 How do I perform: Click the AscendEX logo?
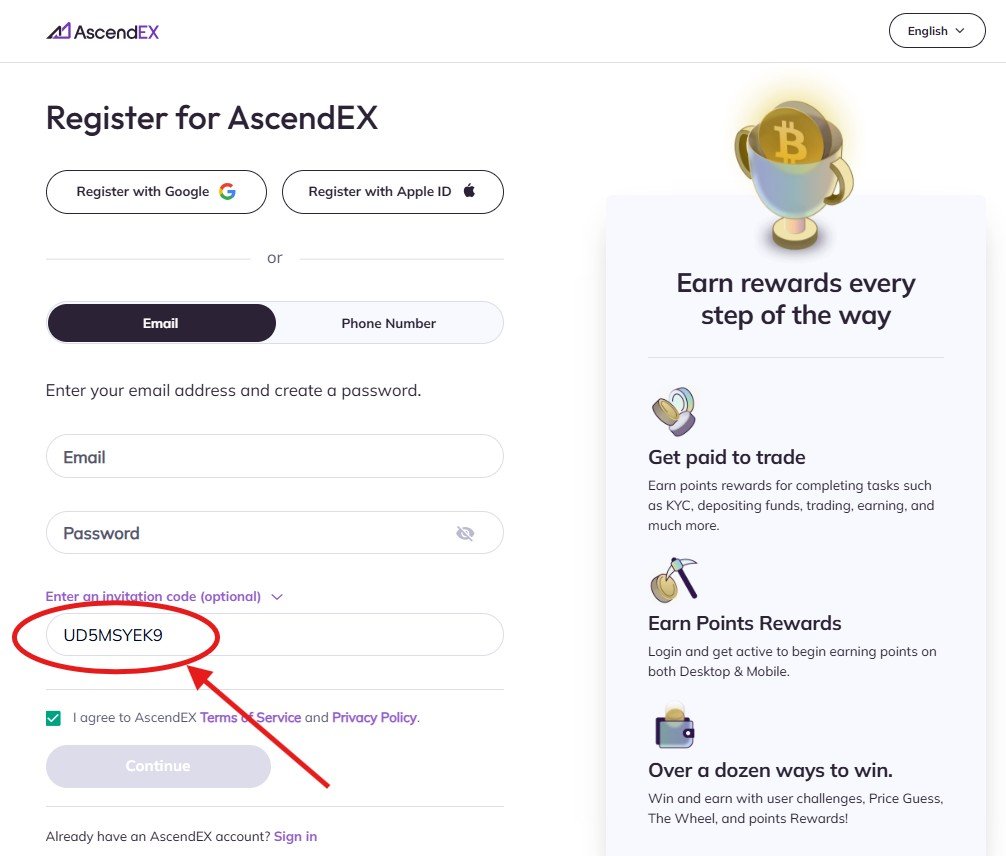[x=103, y=31]
